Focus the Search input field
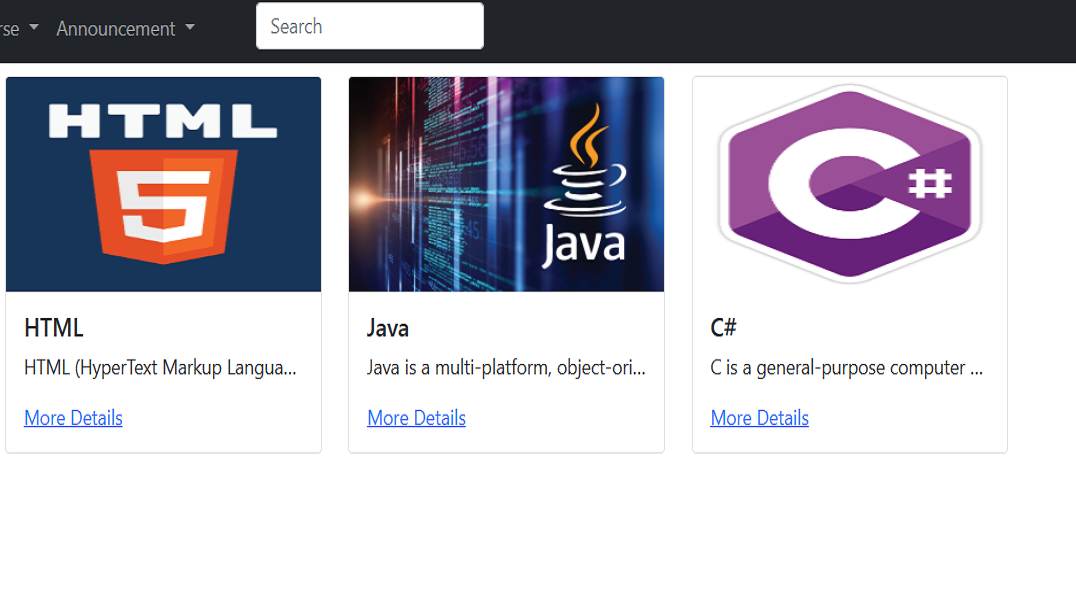This screenshot has width=1076, height=612. pyautogui.click(x=370, y=26)
